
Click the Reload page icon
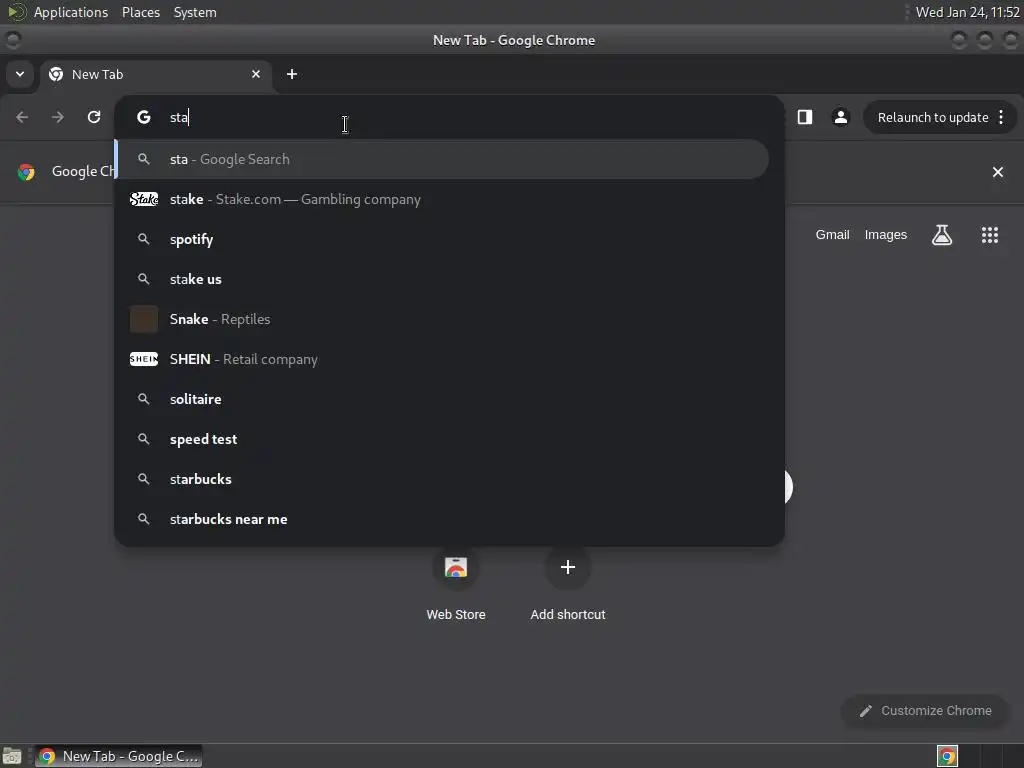(94, 117)
